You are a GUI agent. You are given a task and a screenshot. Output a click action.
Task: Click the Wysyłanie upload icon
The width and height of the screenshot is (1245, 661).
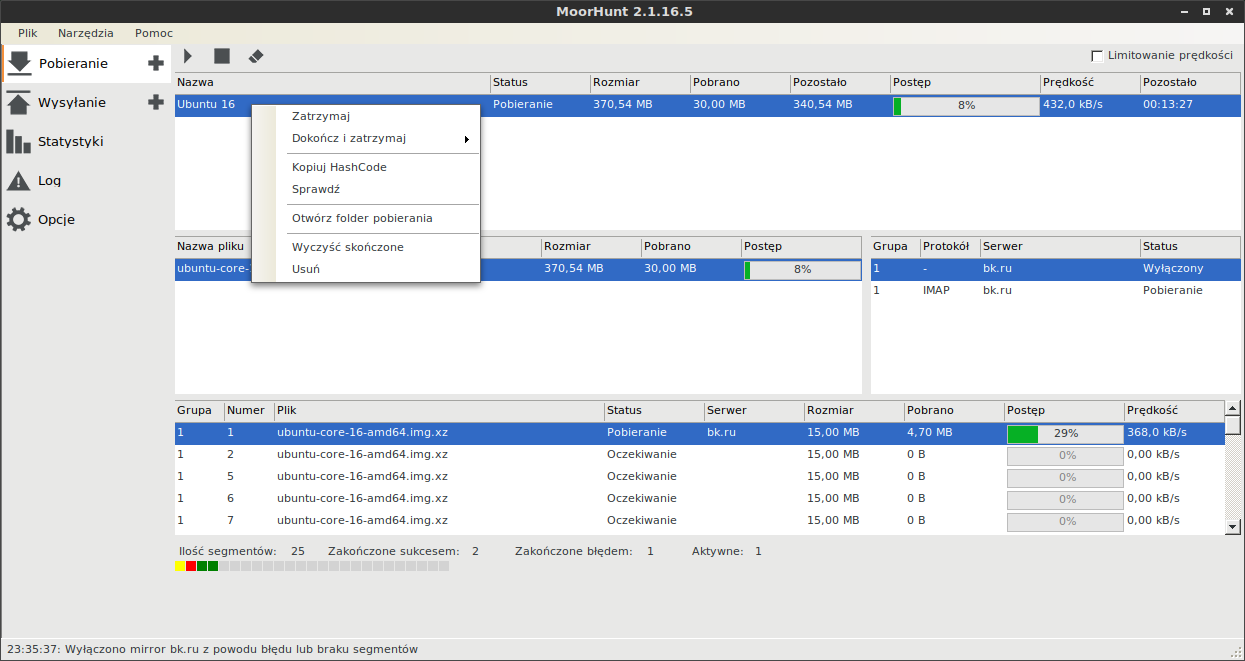pyautogui.click(x=19, y=102)
